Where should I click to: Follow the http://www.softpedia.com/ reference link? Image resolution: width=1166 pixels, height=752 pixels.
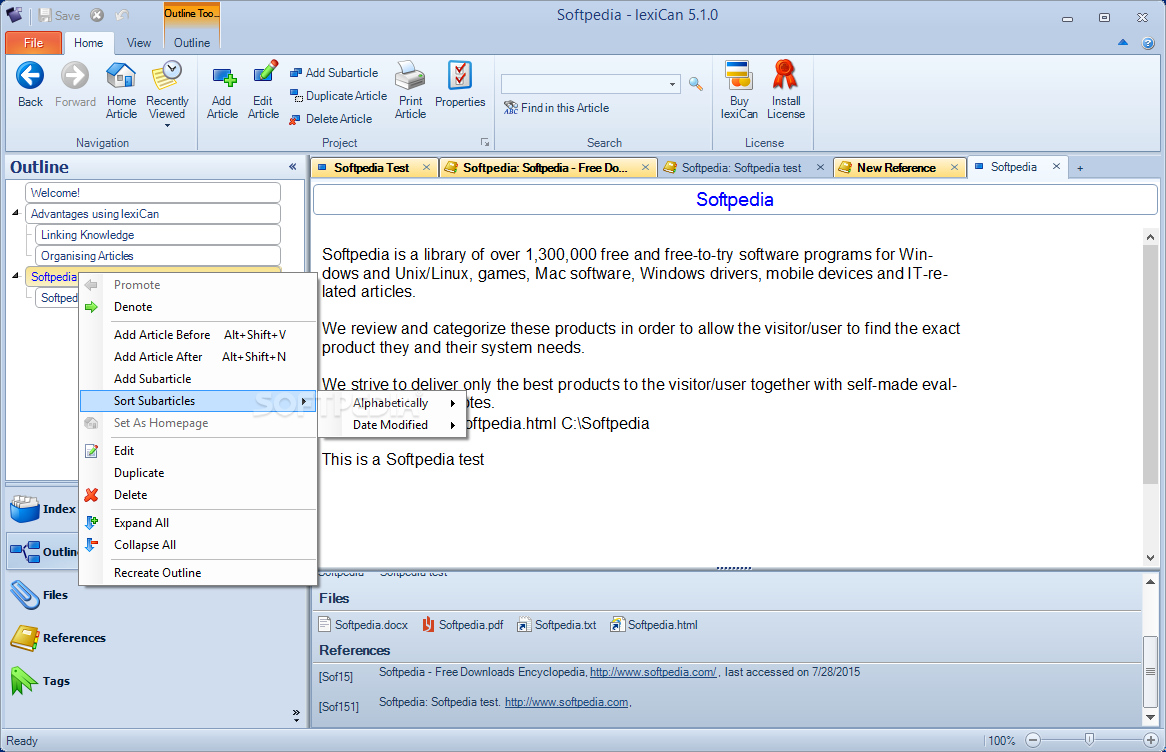pyautogui.click(x=653, y=672)
